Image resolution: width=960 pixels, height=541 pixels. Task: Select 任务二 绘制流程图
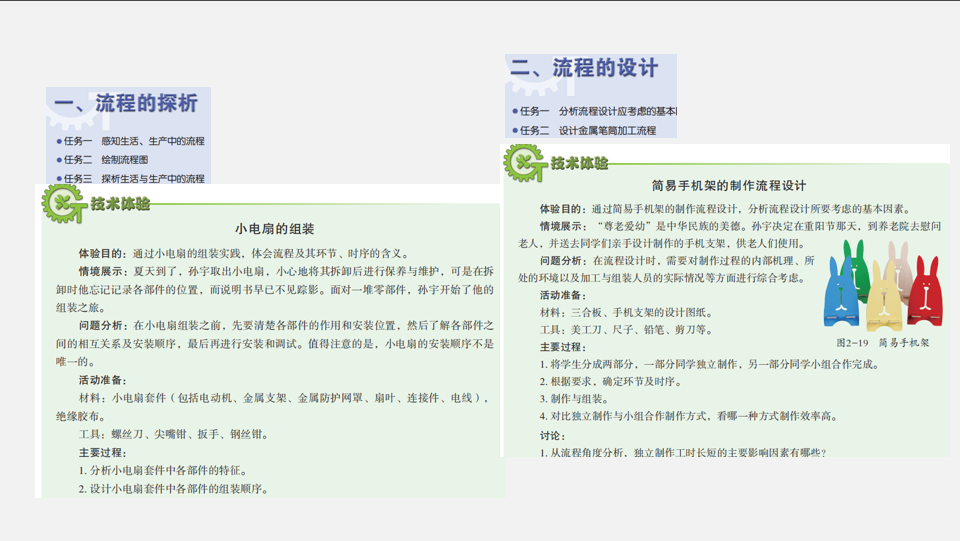[x=105, y=160]
